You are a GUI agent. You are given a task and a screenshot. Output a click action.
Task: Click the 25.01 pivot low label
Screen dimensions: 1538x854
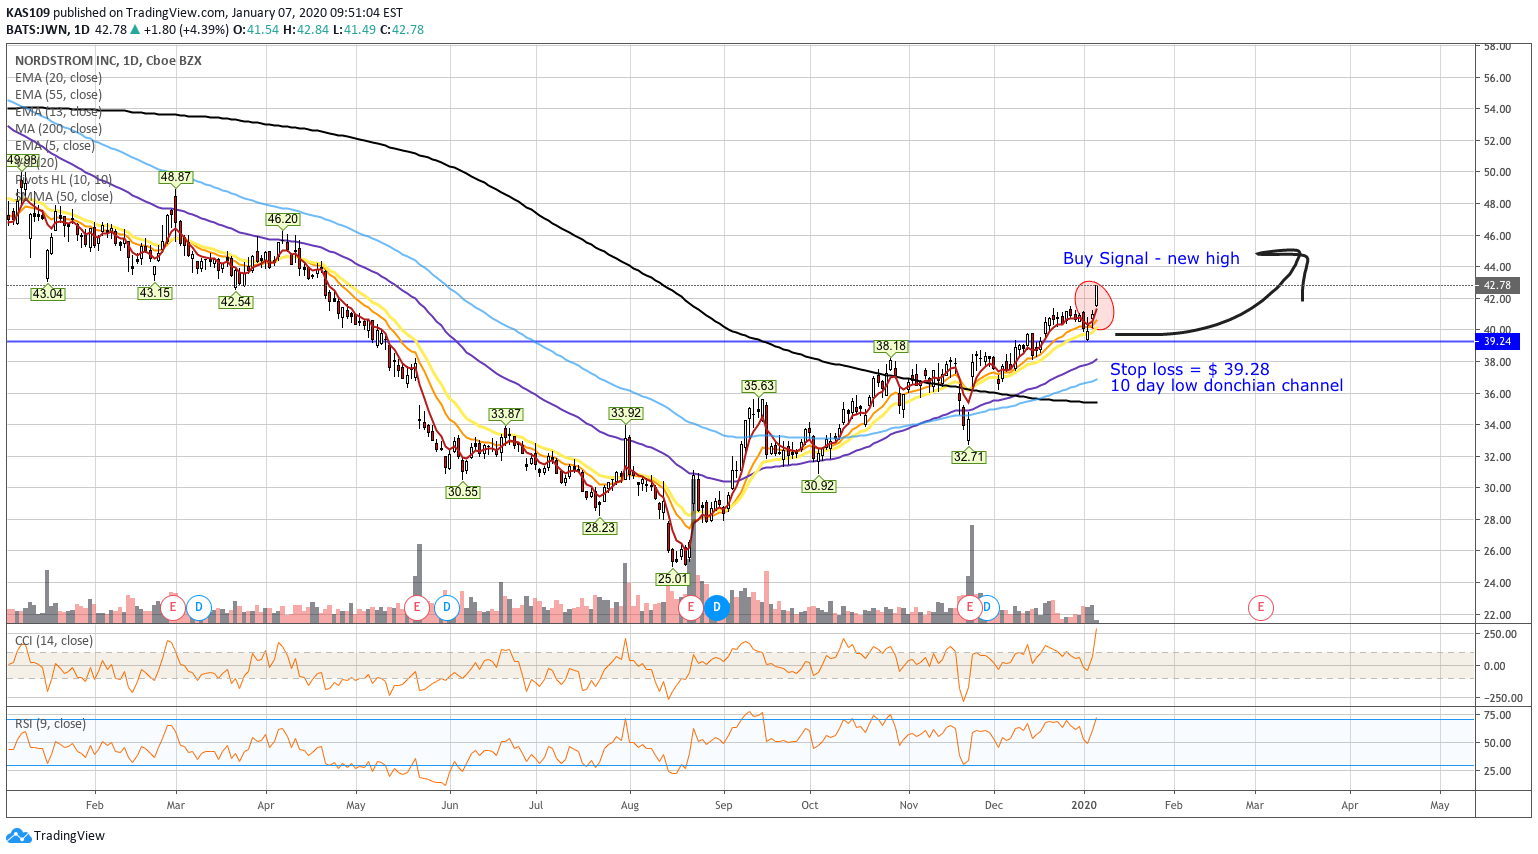[673, 579]
